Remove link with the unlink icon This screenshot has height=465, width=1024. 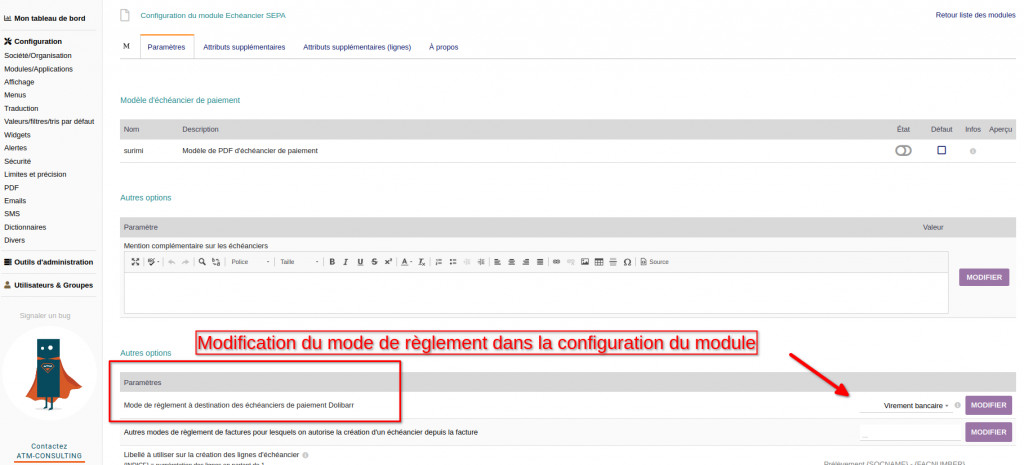point(571,262)
